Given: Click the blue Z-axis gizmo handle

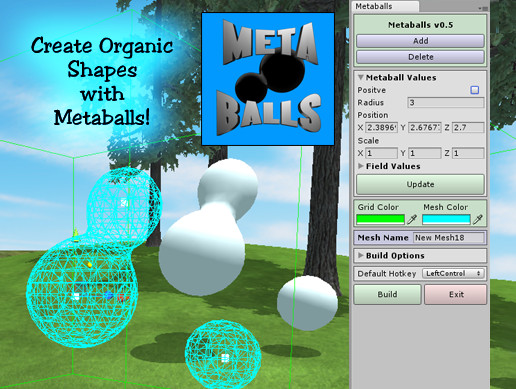Looking at the screenshot, I should click(108, 295).
